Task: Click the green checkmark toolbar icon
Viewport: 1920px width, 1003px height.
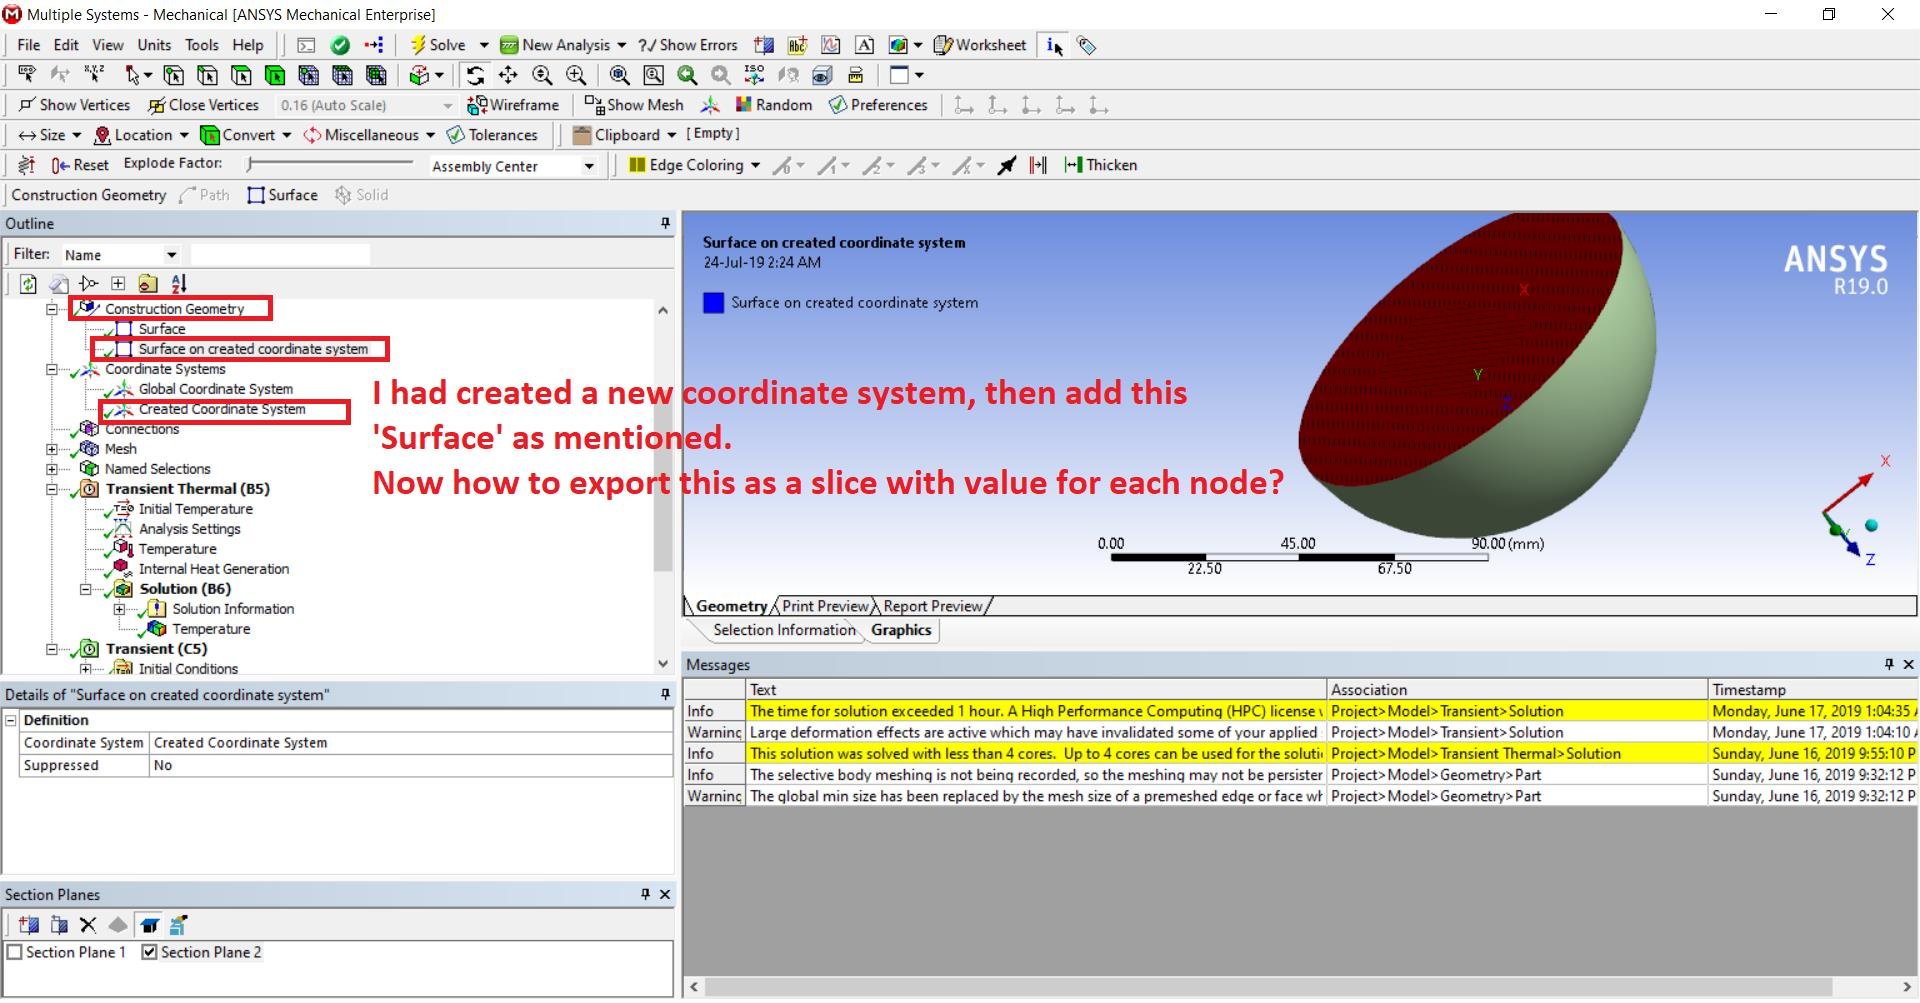Action: tap(340, 45)
